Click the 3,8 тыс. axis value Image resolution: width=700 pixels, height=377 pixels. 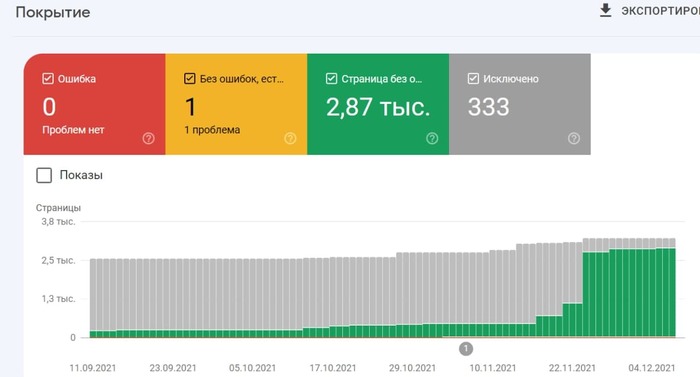58,222
